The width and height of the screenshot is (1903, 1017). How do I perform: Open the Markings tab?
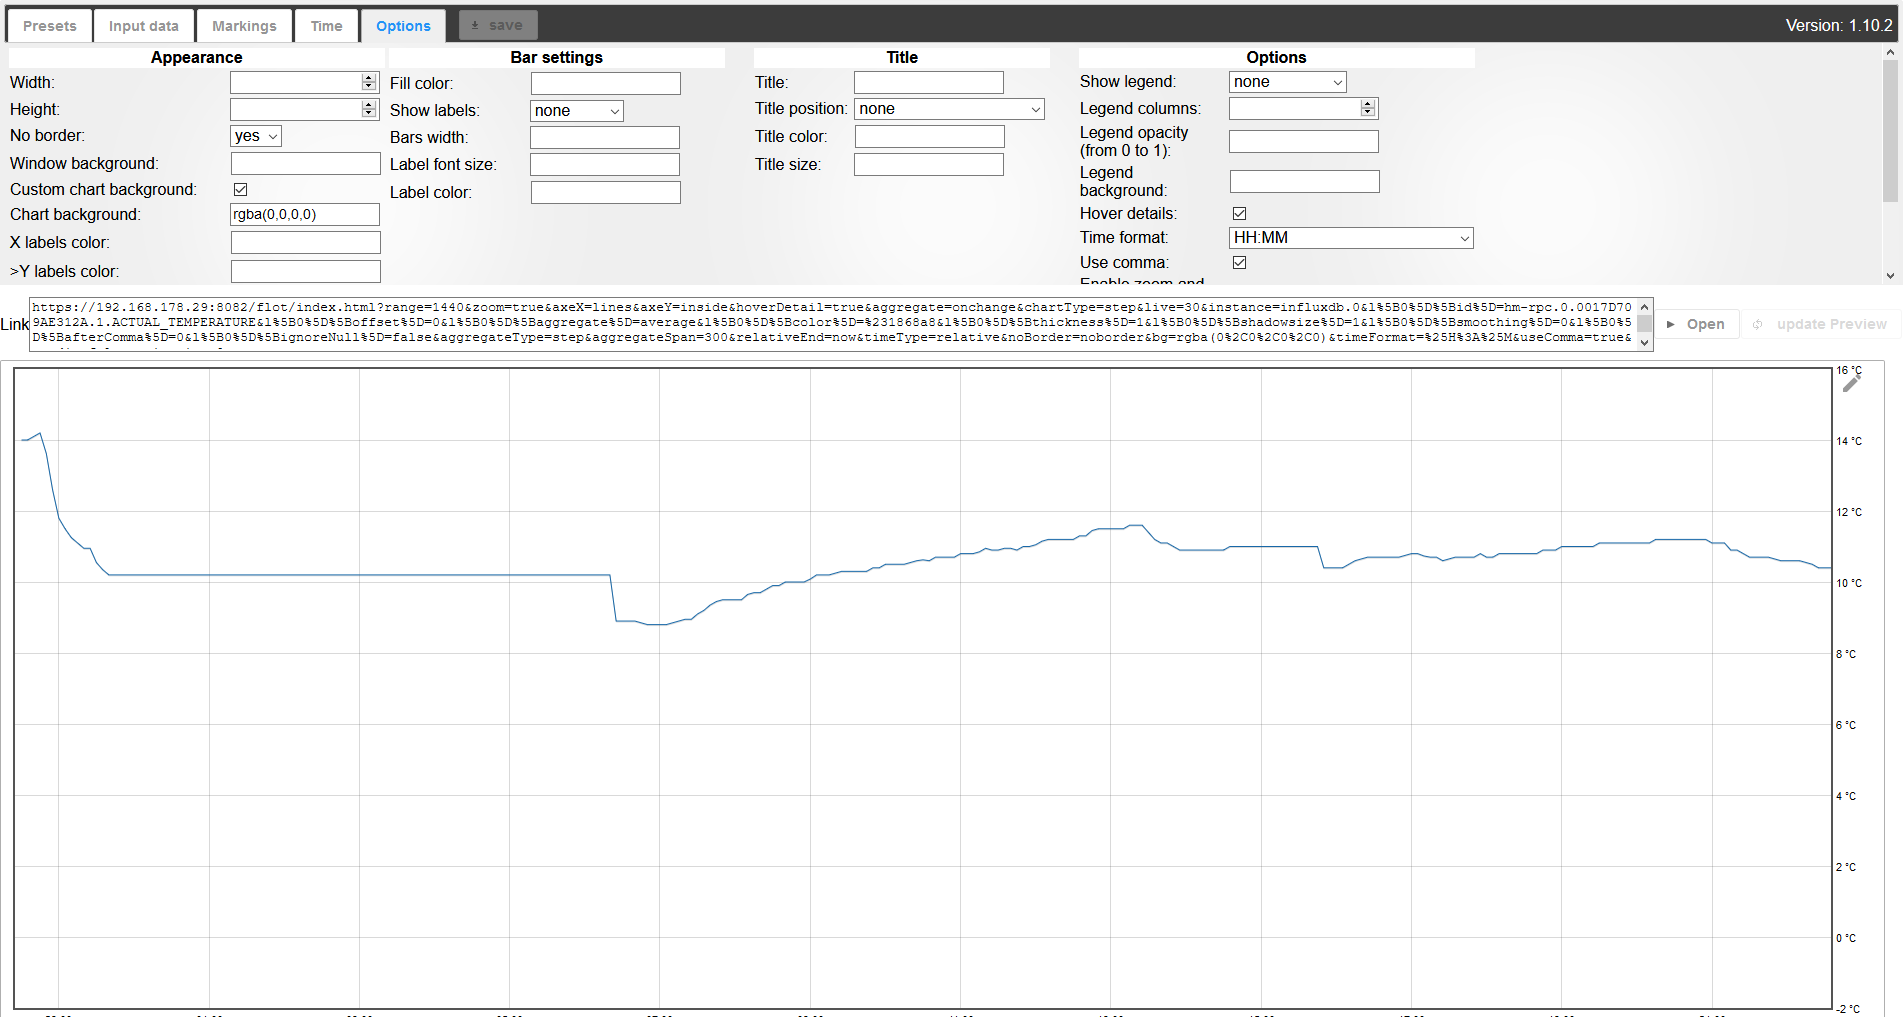tap(244, 26)
